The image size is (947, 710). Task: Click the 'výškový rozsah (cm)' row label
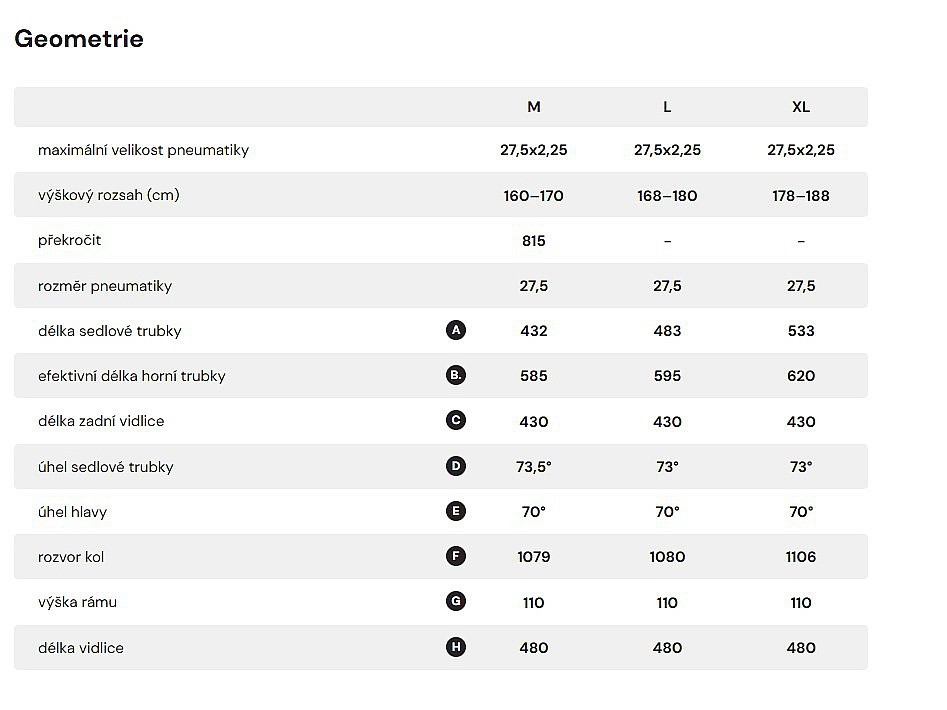(x=109, y=195)
